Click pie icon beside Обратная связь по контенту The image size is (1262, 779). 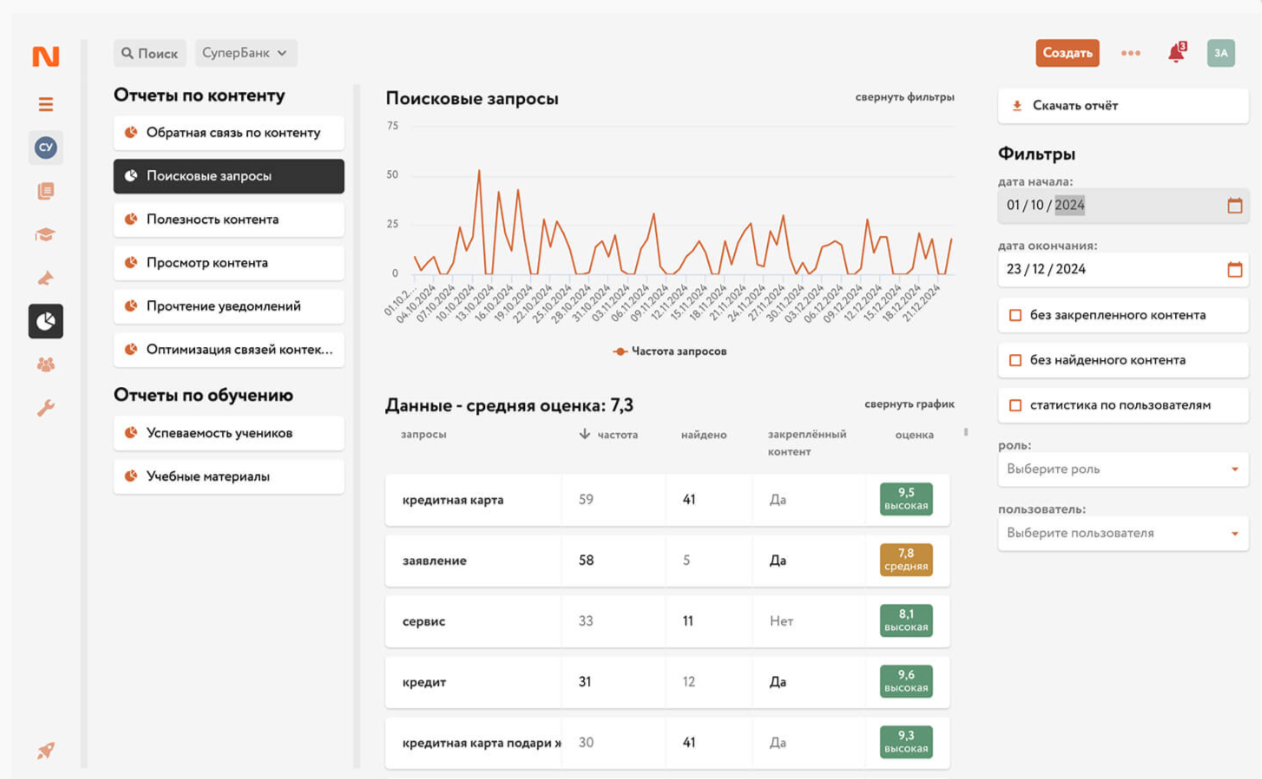[x=131, y=132]
